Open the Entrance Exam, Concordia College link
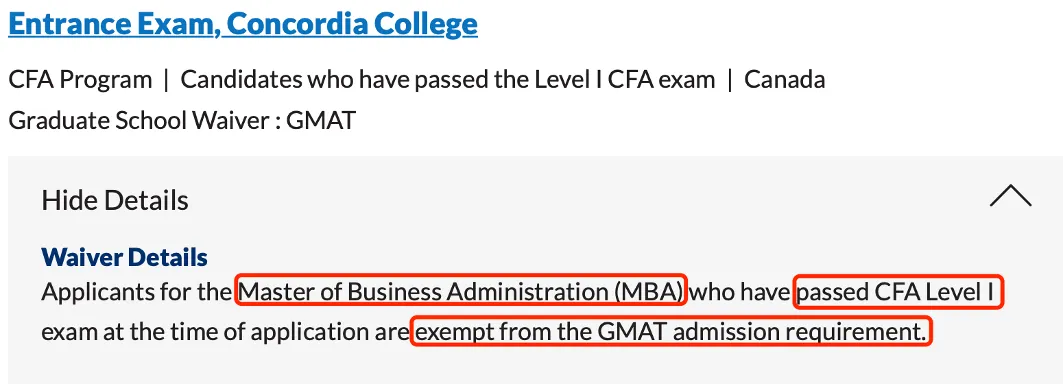 tap(243, 24)
